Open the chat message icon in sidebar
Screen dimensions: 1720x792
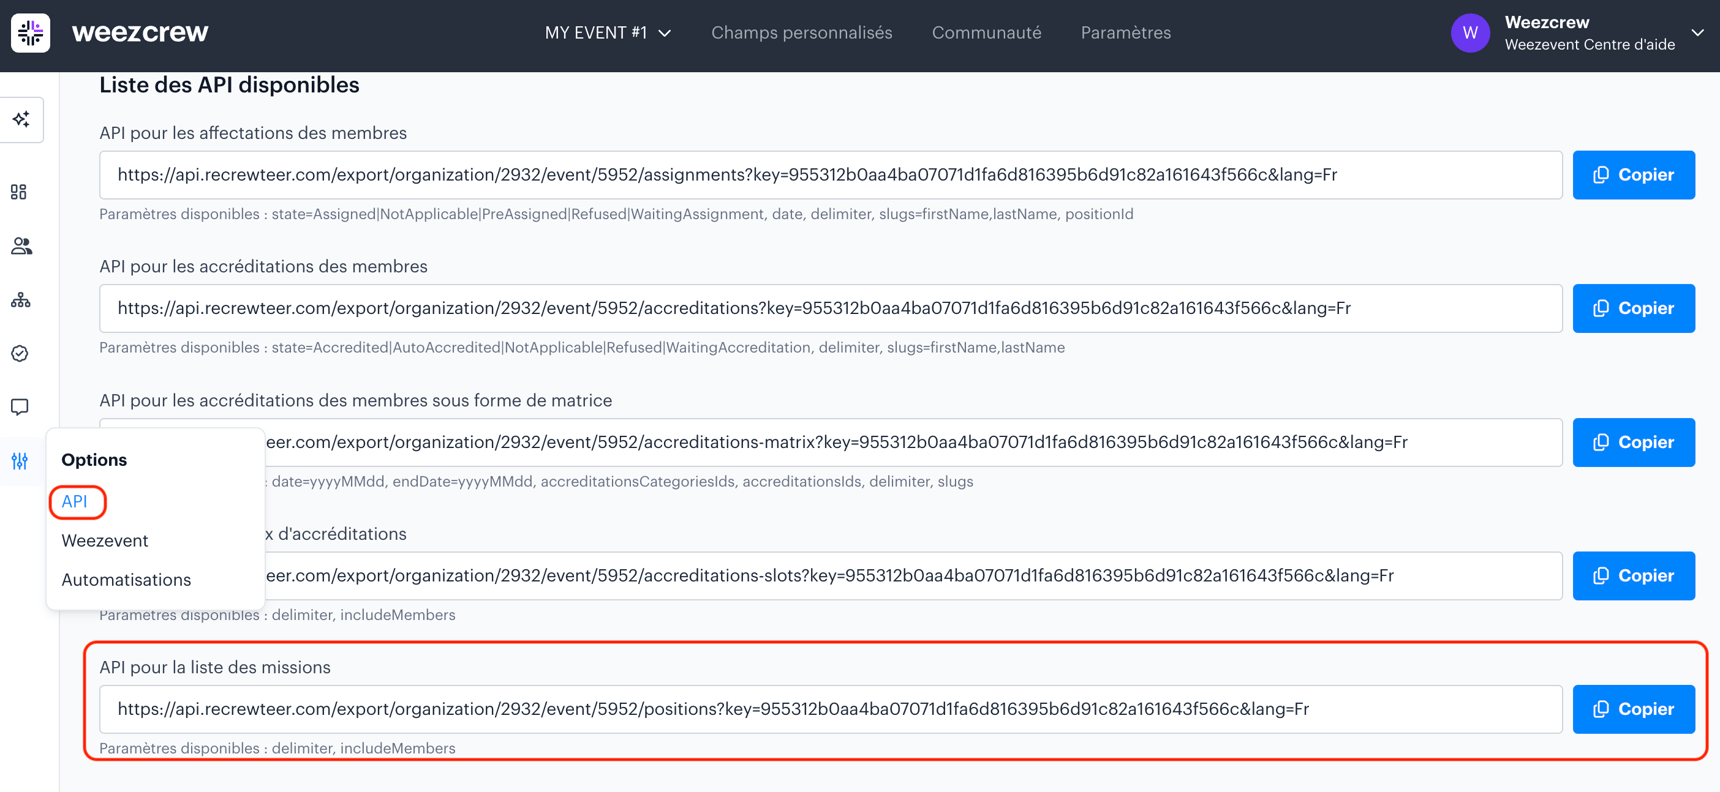click(20, 407)
